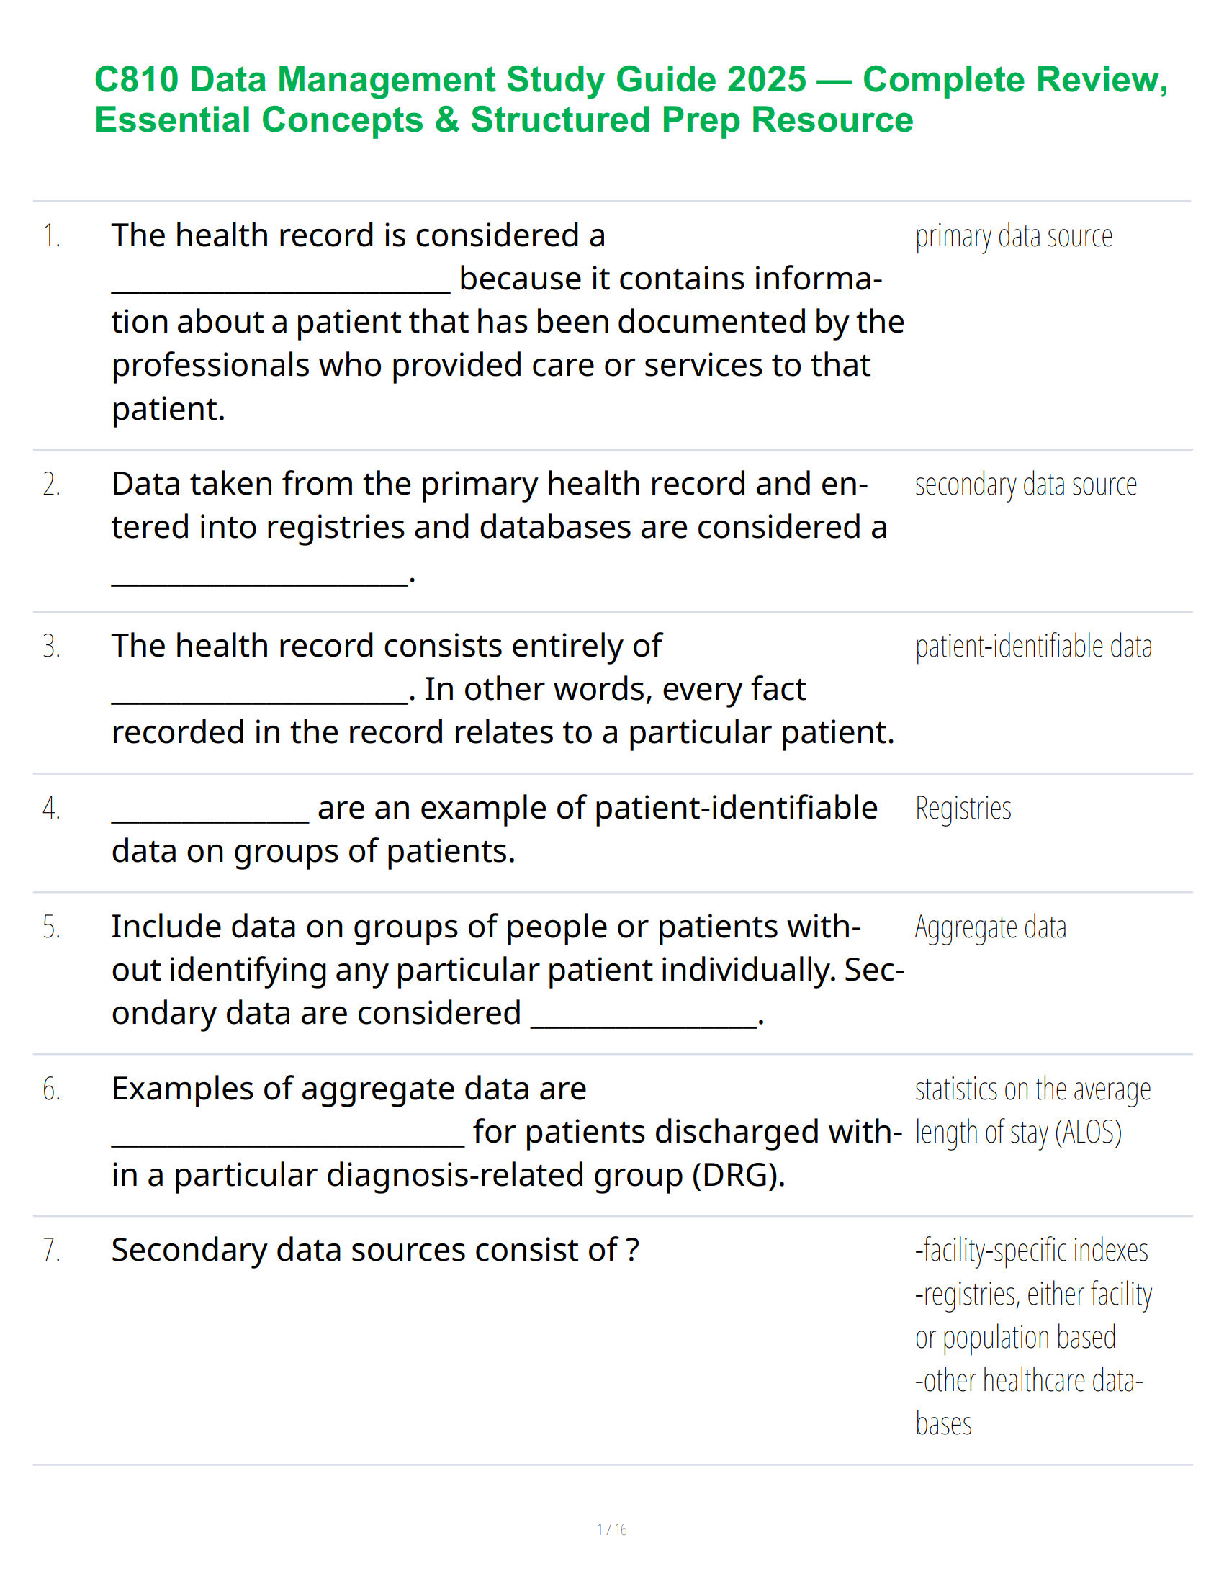Screen dimensions: 1224x1584
Task: Click the "-facility-specific indexes" answer line
Action: (1031, 1250)
